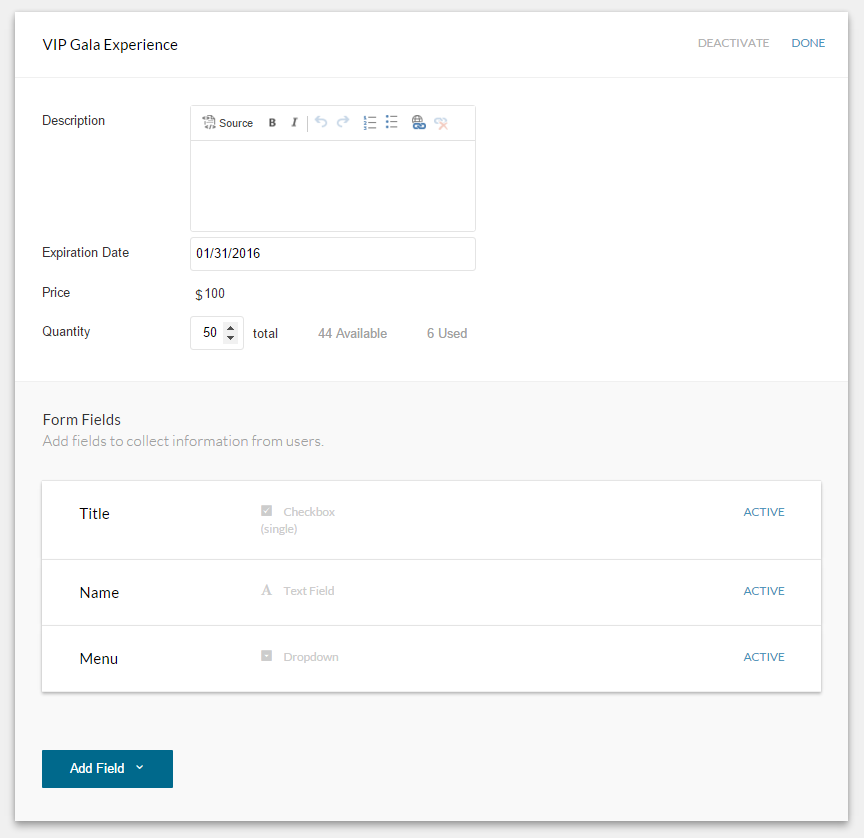
Task: Click the Dropdown type icon for Menu
Action: pyautogui.click(x=267, y=656)
